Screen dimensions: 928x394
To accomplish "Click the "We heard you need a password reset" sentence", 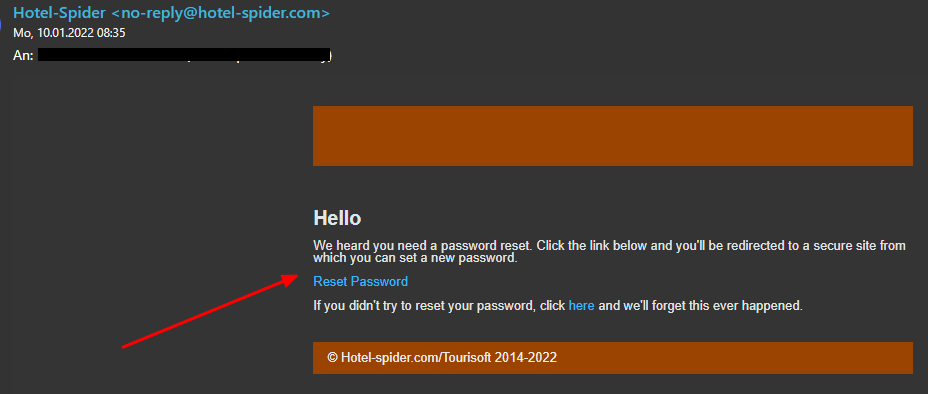I will click(x=423, y=246).
